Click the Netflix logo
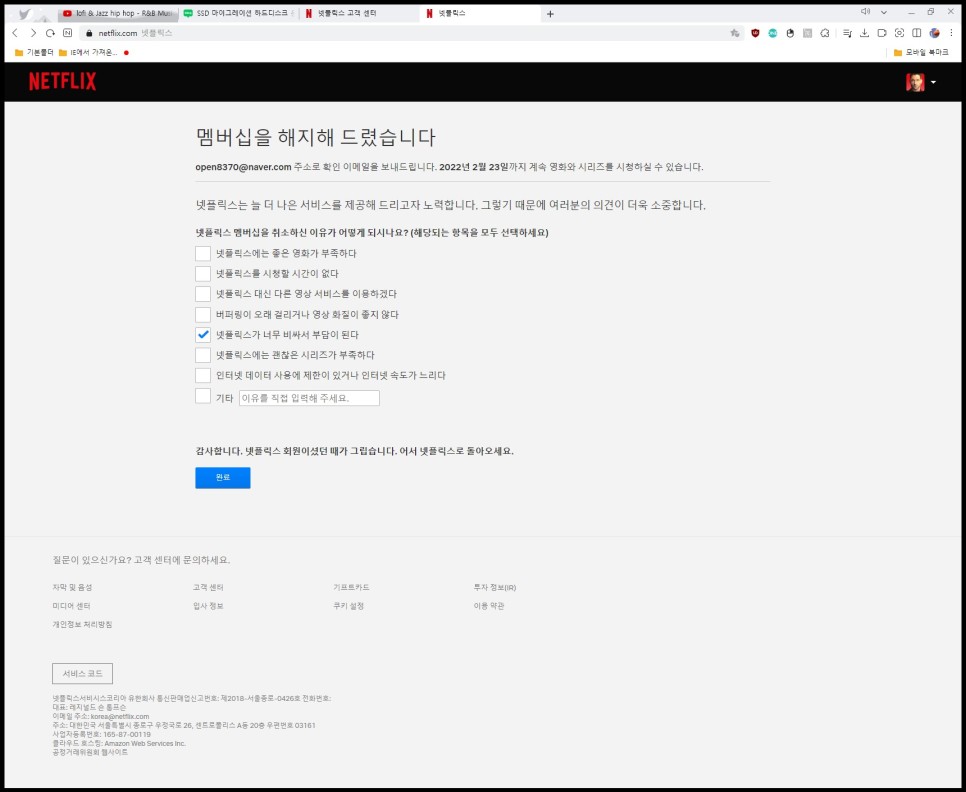Viewport: 966px width, 792px height. tap(62, 81)
